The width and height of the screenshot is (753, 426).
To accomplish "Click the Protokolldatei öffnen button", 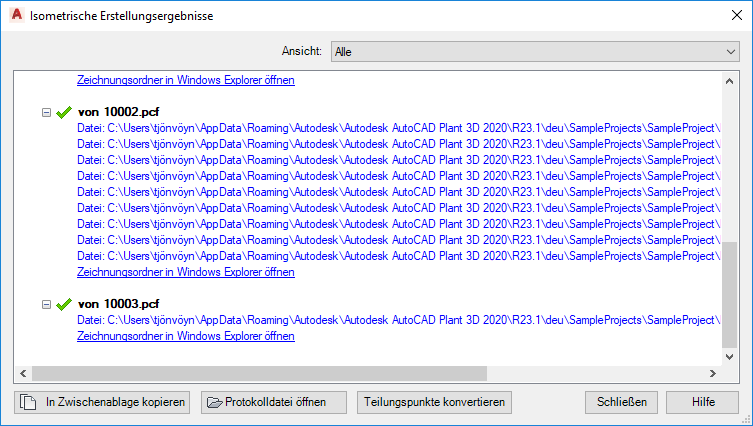I will pos(274,402).
